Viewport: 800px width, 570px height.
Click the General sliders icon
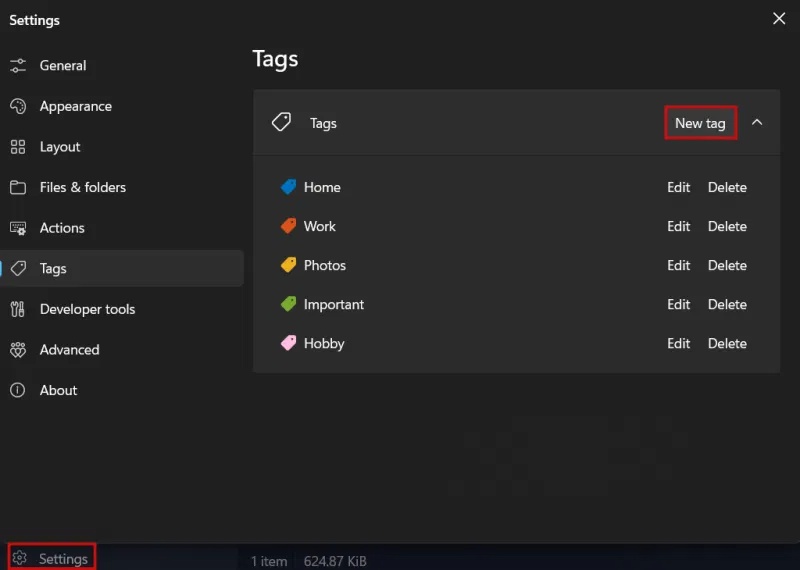(18, 65)
